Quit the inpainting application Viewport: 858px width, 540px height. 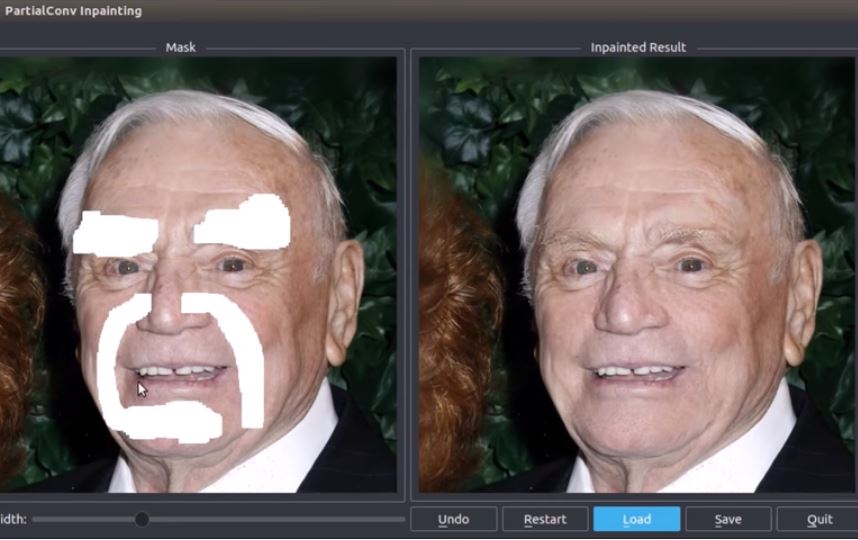point(818,519)
